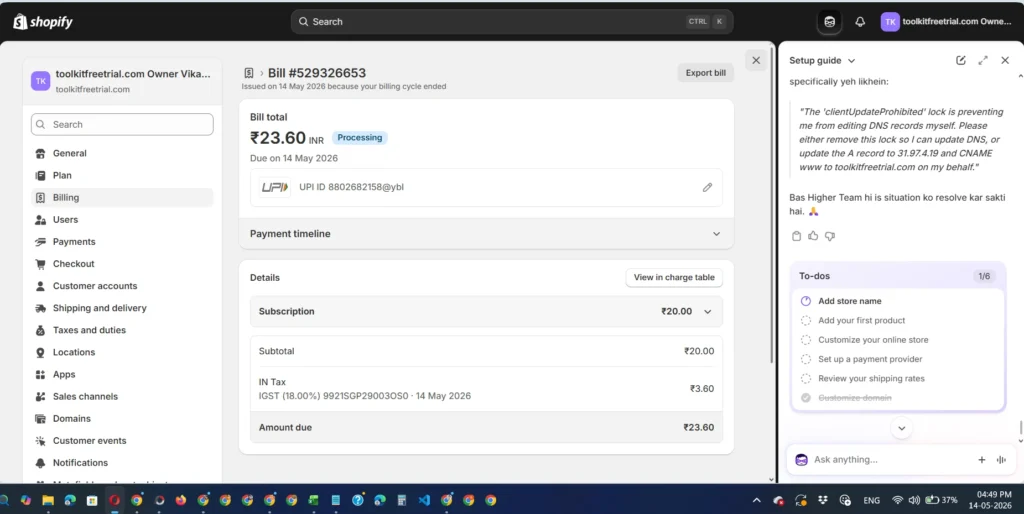Image resolution: width=1024 pixels, height=514 pixels.
Task: Click the 1/6 To-dos progress badge
Action: 984,276
